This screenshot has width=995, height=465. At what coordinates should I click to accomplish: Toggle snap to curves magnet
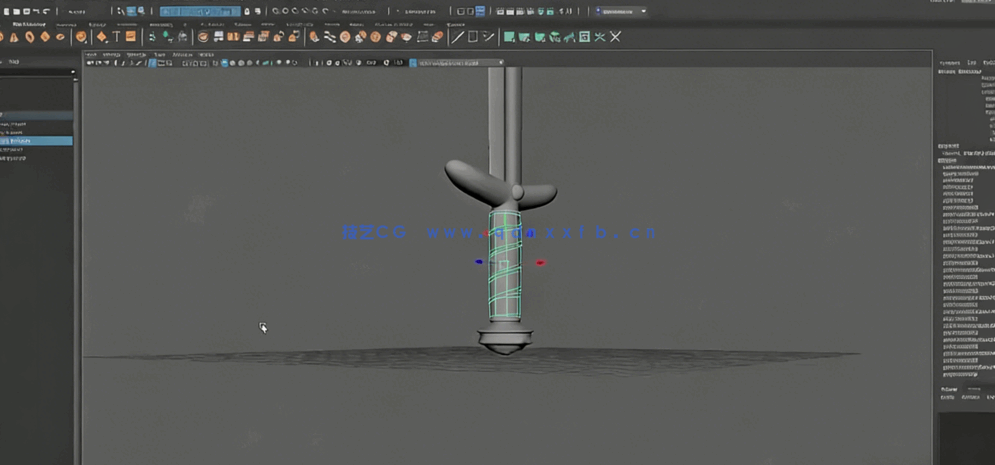(x=285, y=11)
